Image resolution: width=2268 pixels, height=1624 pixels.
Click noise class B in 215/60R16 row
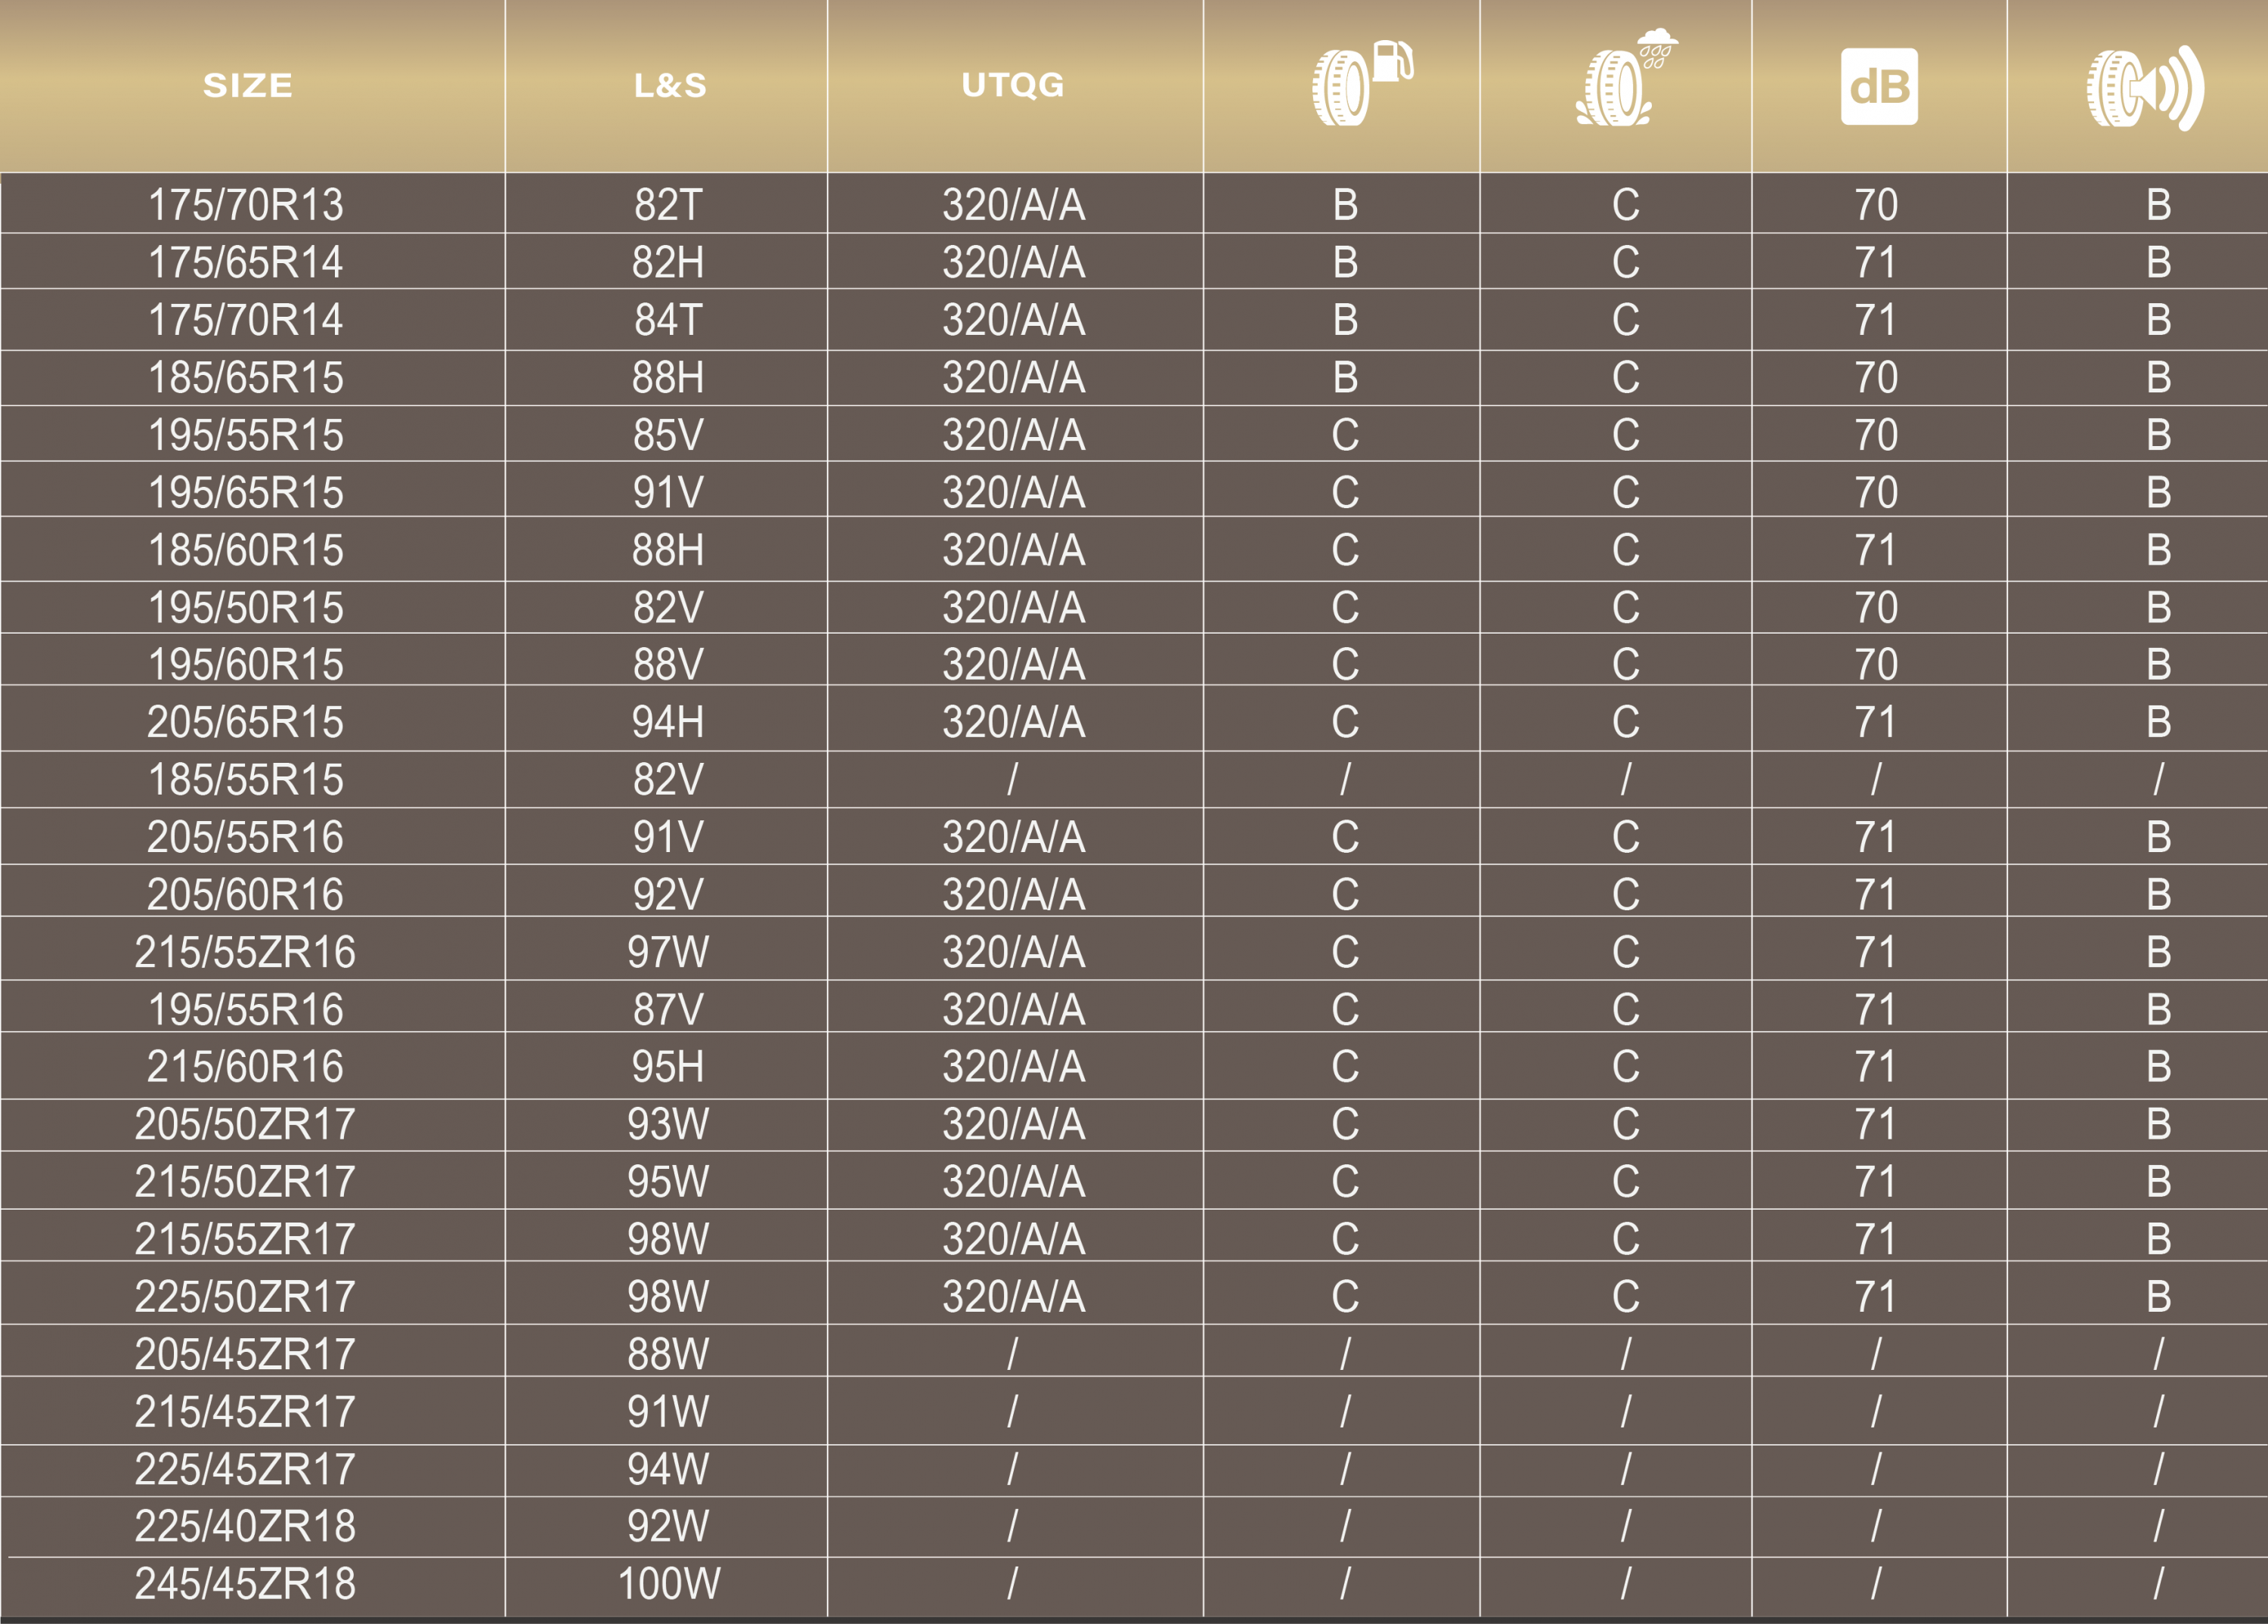[2159, 1066]
